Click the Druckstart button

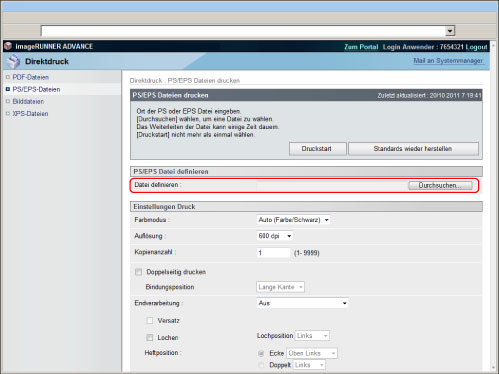click(317, 149)
